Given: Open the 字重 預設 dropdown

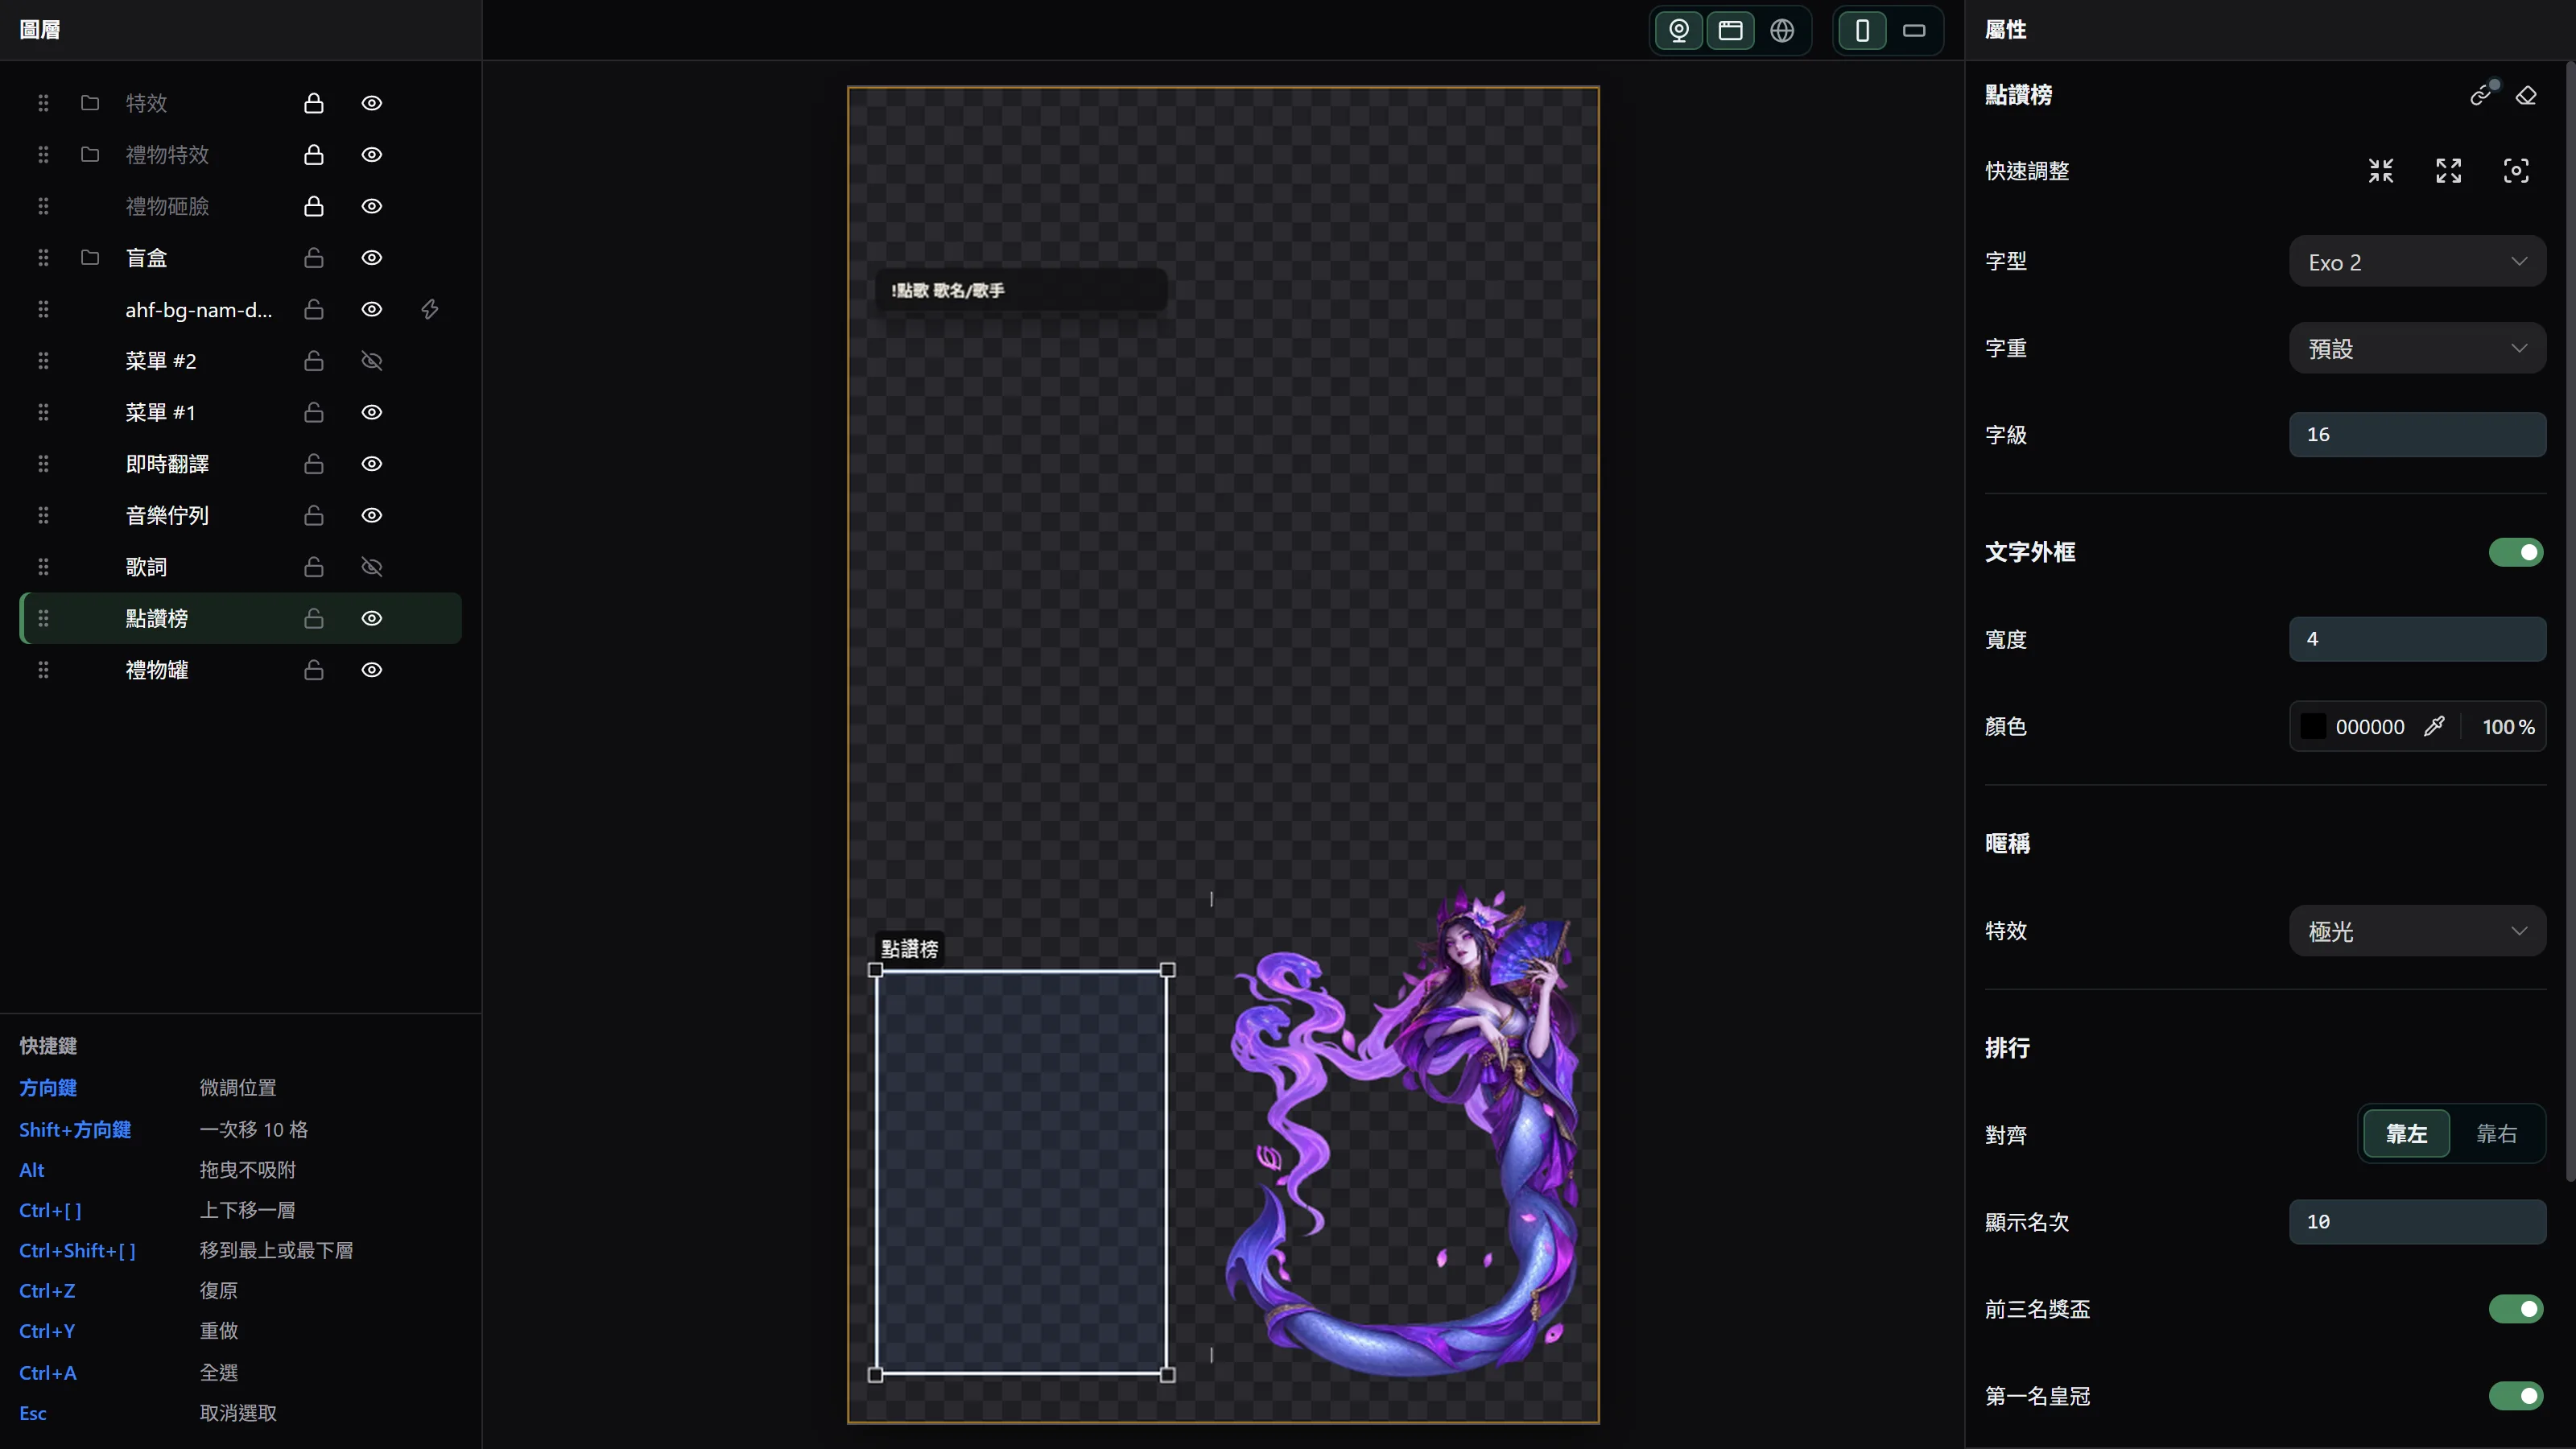Looking at the screenshot, I should tap(2417, 348).
